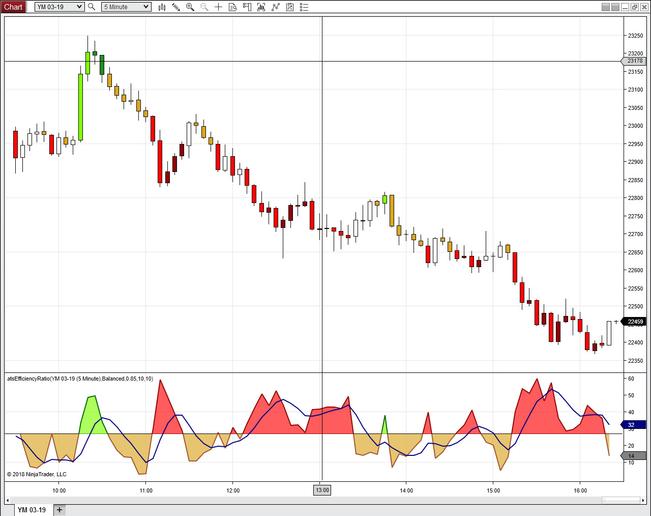
Task: Click the 13:00 time axis marker
Action: pos(322,491)
